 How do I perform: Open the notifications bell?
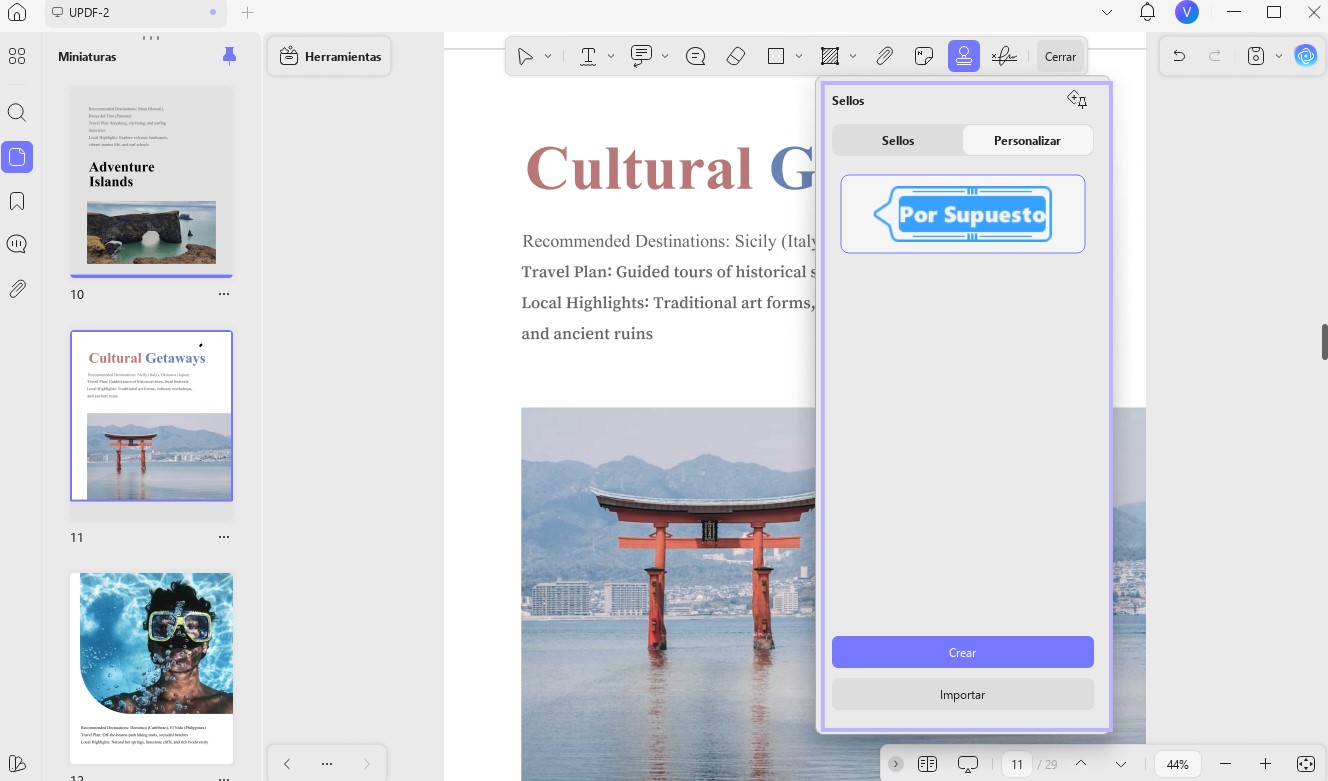click(x=1147, y=12)
